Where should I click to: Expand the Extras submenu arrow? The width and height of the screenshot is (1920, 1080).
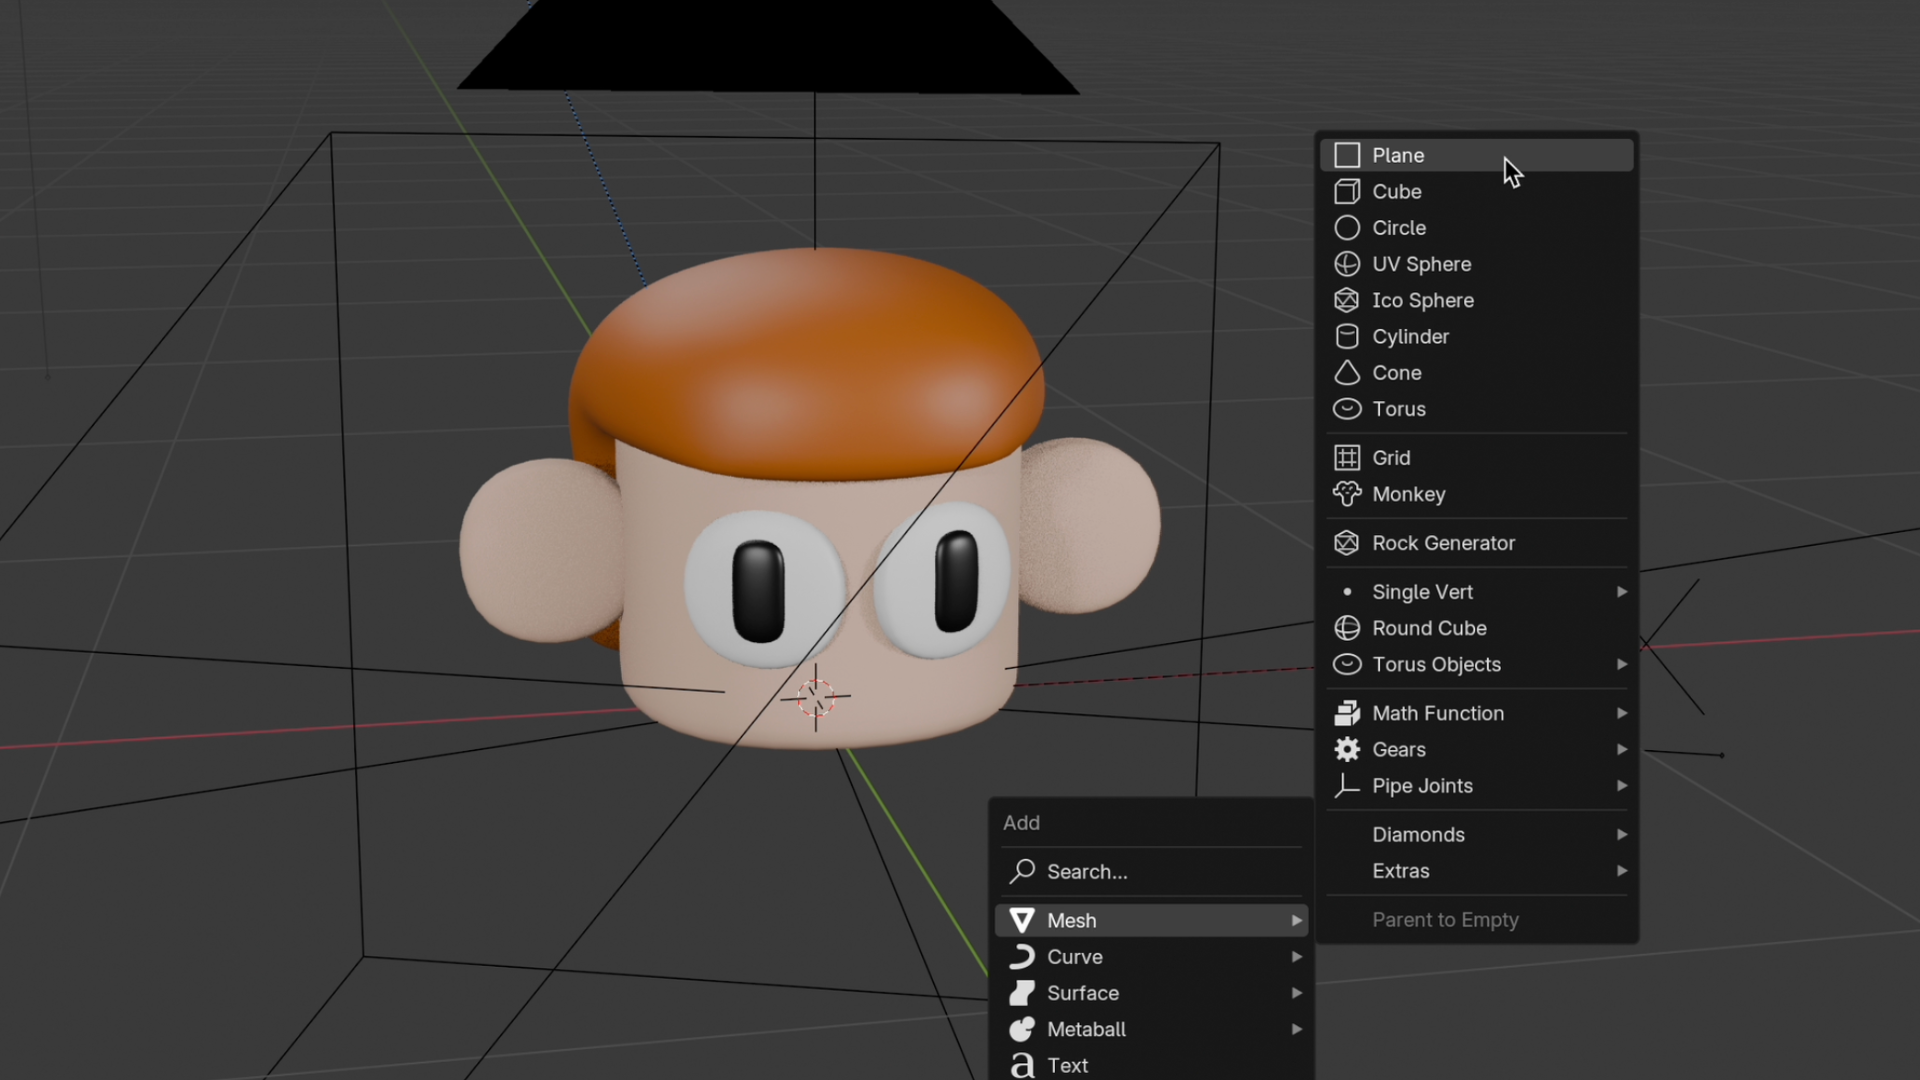[1622, 871]
